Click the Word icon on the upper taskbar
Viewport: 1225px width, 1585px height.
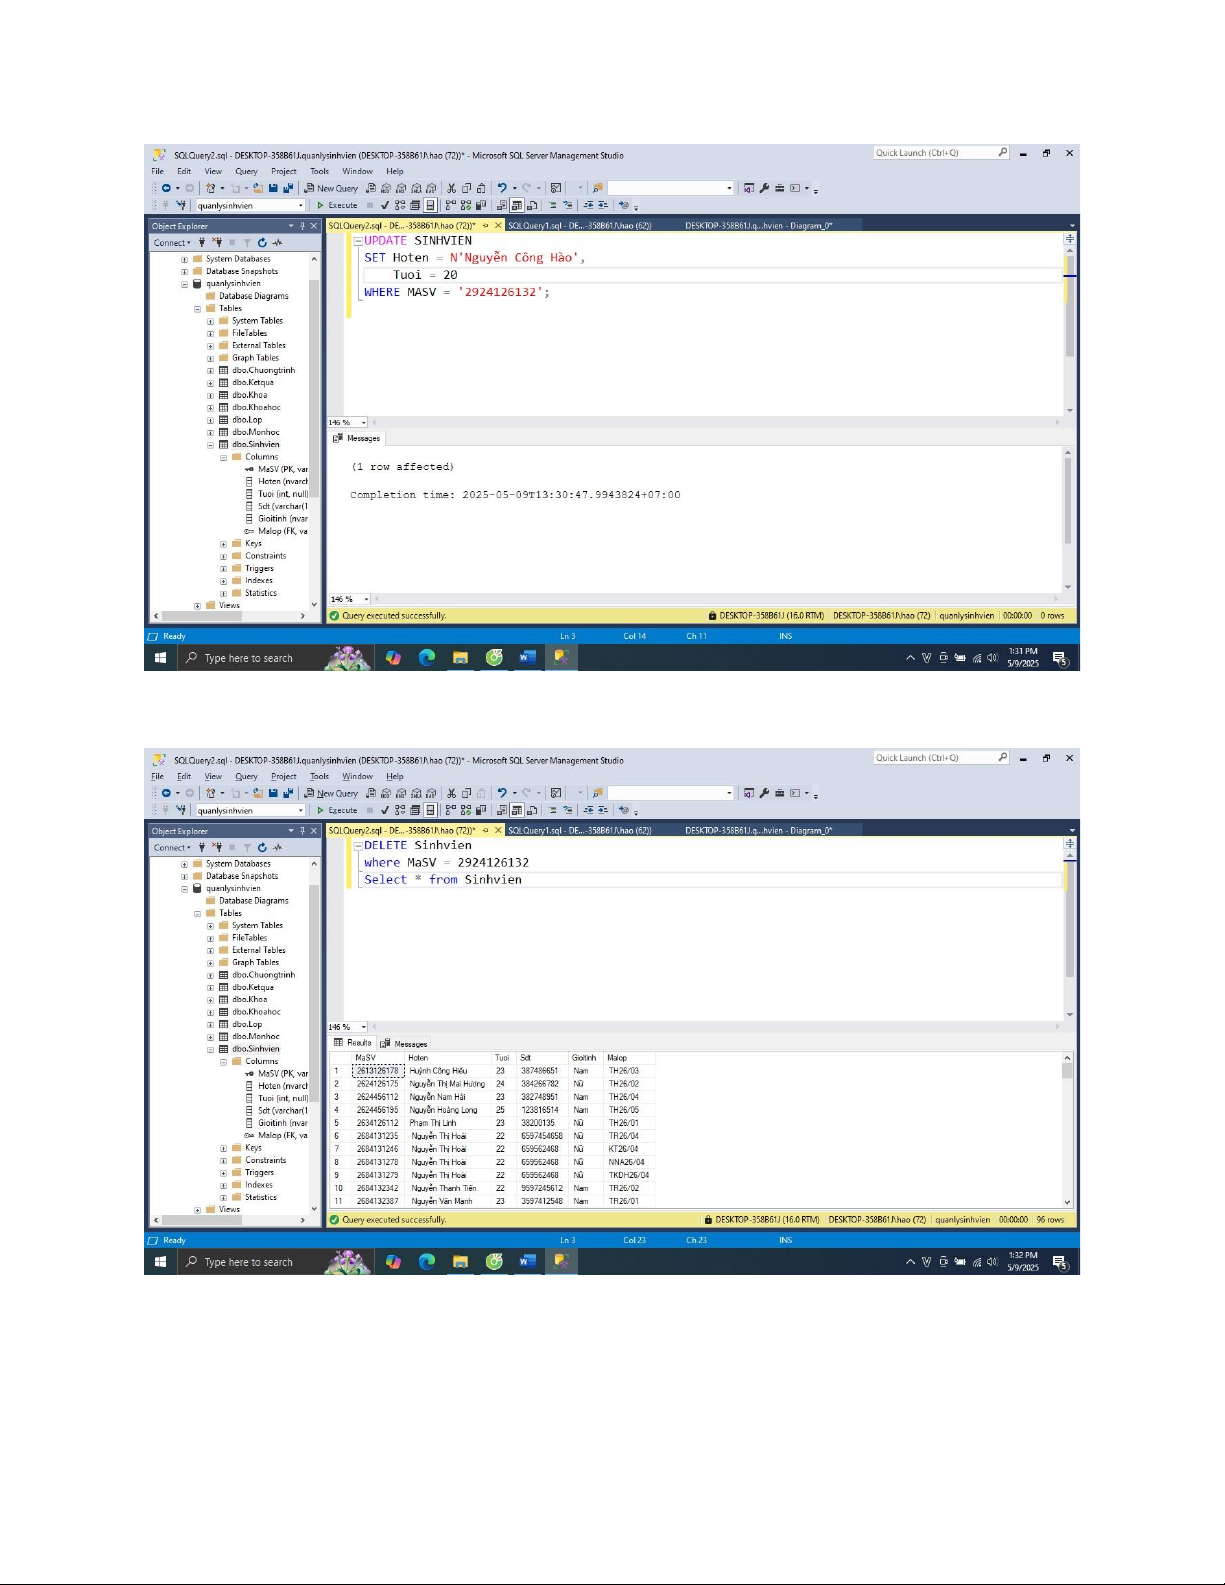[x=527, y=657]
